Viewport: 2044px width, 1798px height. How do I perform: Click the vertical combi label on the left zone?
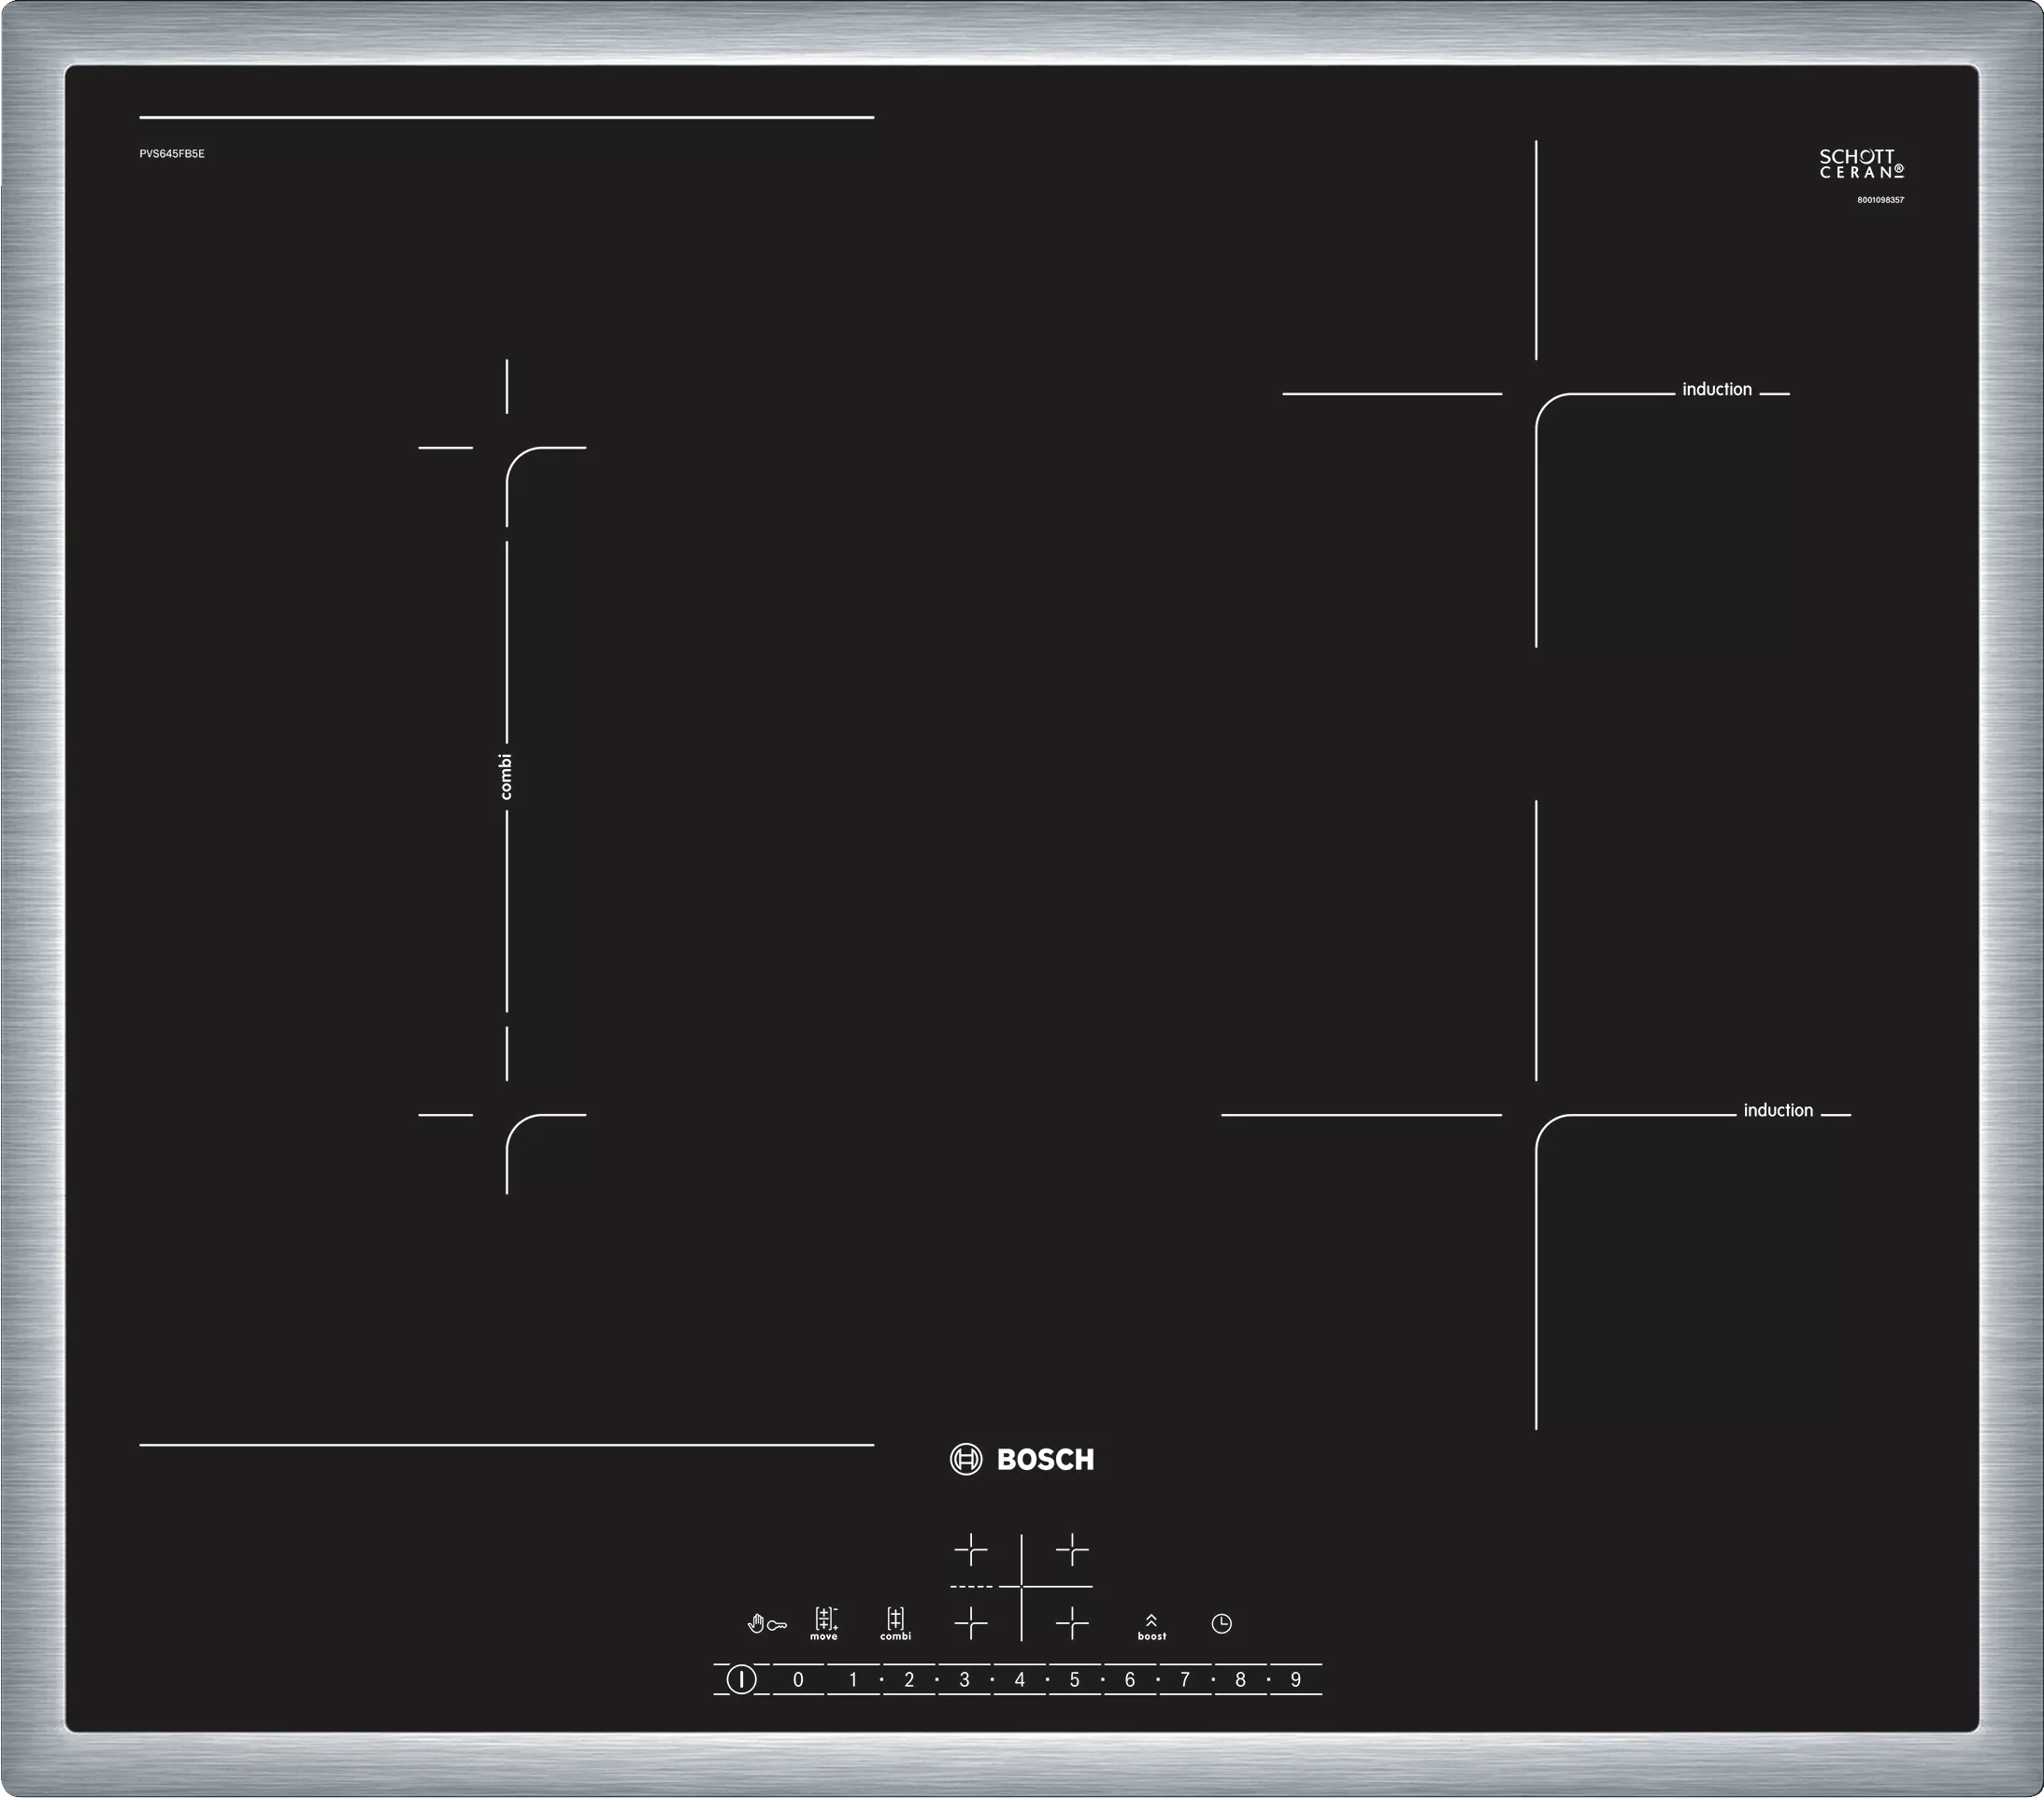(506, 776)
